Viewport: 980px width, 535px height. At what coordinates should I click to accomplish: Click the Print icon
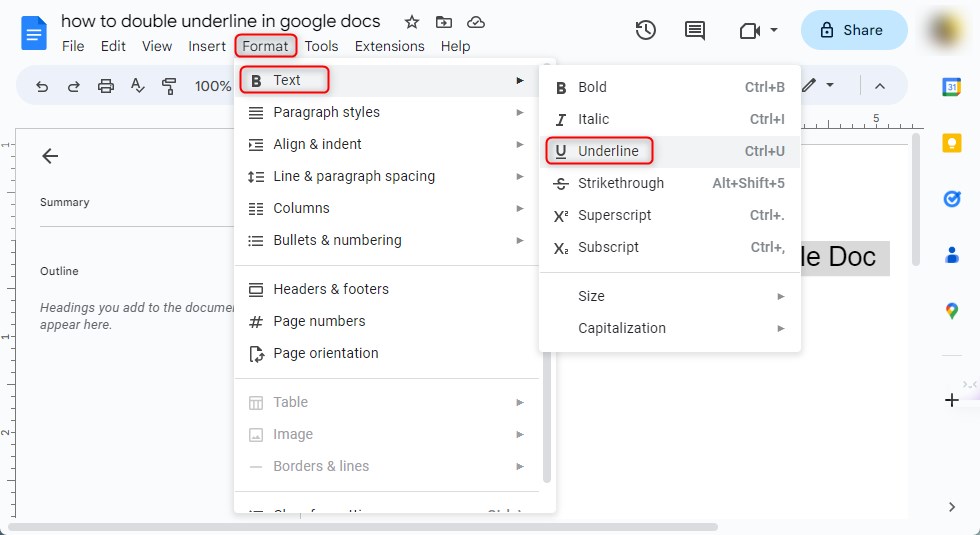coord(106,86)
